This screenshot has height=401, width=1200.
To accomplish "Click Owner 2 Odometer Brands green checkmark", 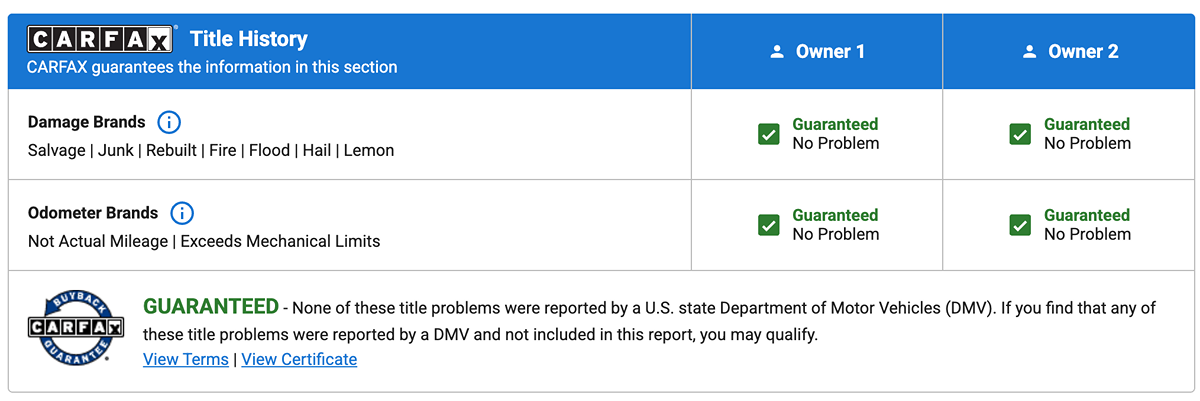I will 1020,225.
